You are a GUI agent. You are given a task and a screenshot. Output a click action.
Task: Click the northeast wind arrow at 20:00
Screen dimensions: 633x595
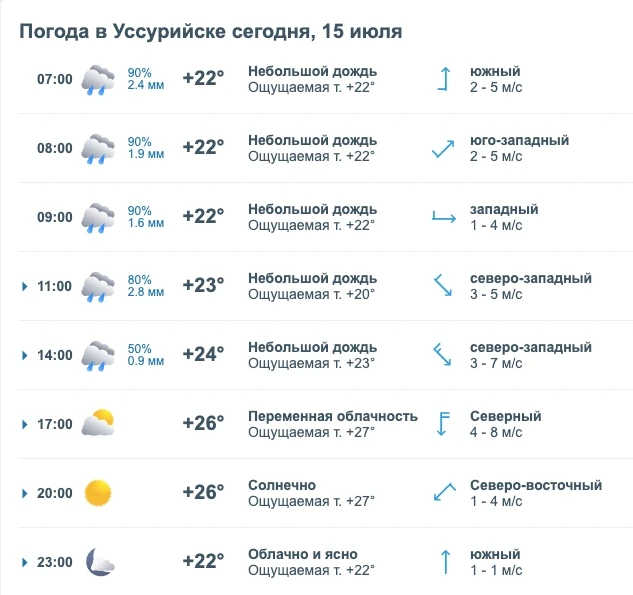point(444,492)
